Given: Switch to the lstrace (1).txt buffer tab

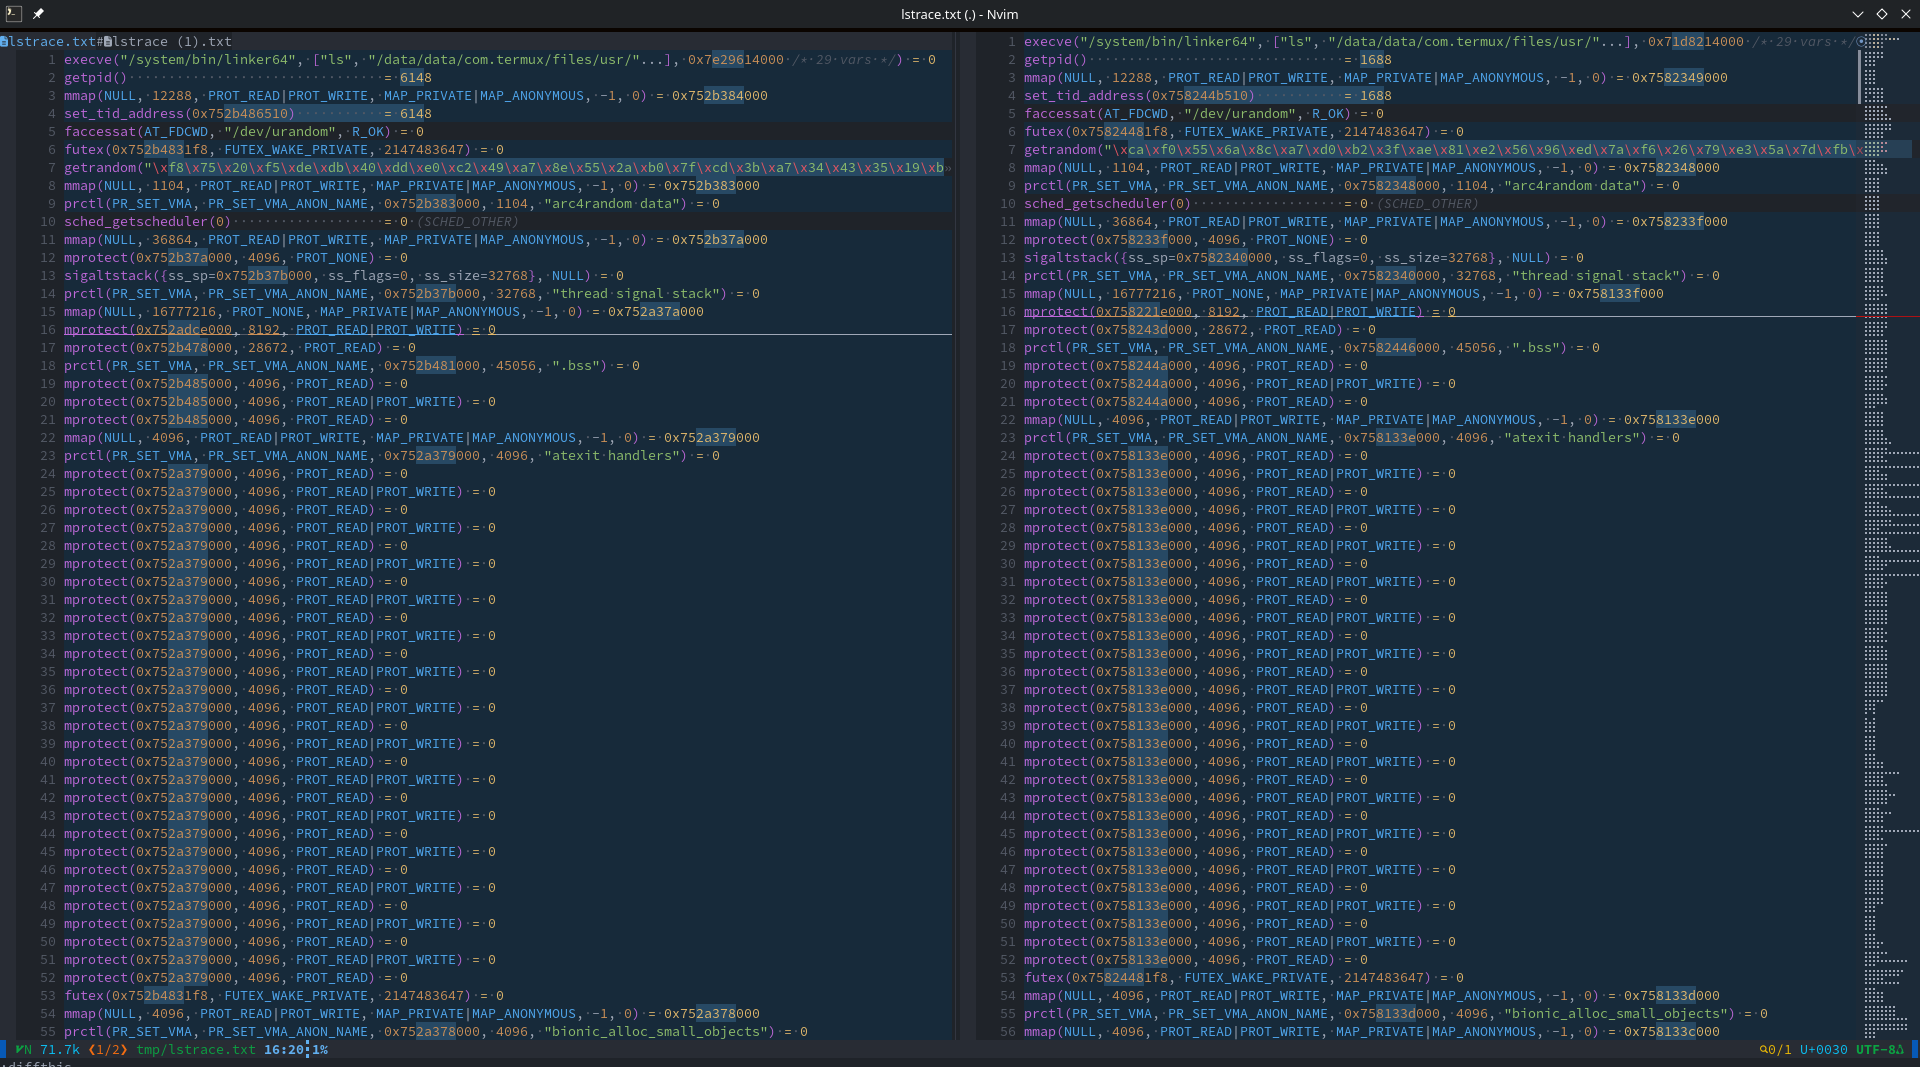Looking at the screenshot, I should [172, 42].
